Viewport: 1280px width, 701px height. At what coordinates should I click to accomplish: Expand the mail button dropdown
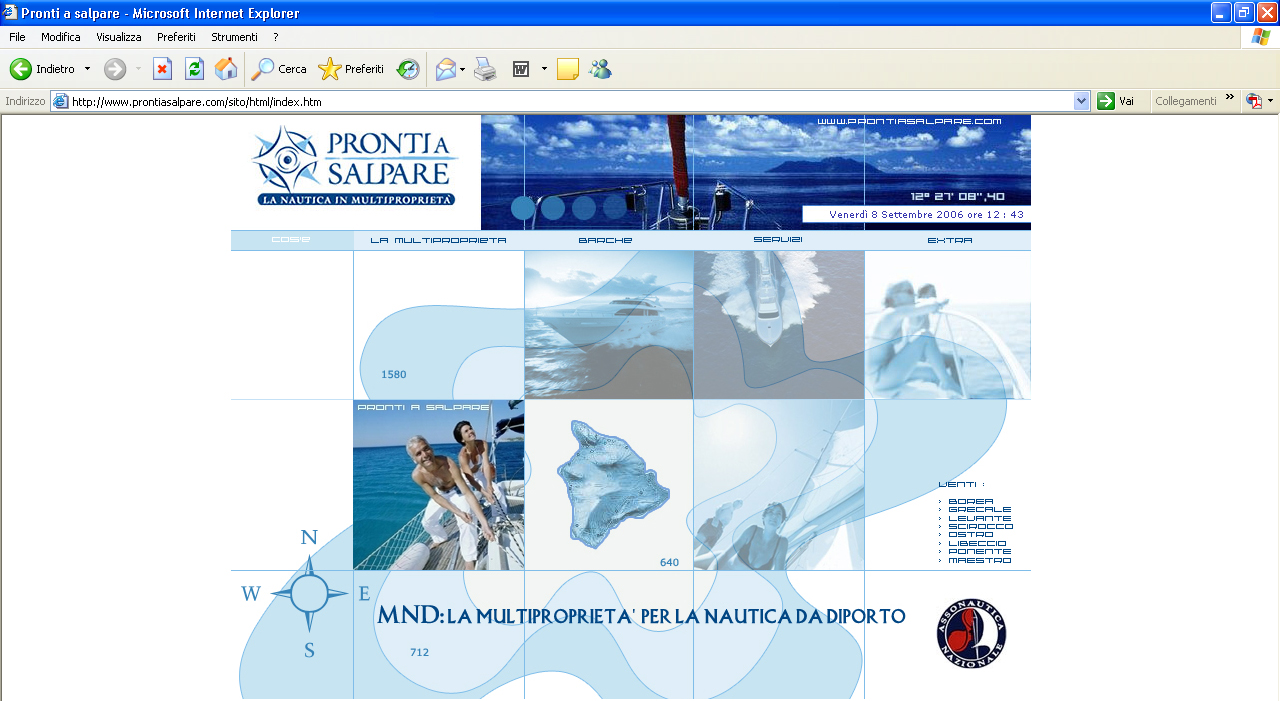point(463,69)
